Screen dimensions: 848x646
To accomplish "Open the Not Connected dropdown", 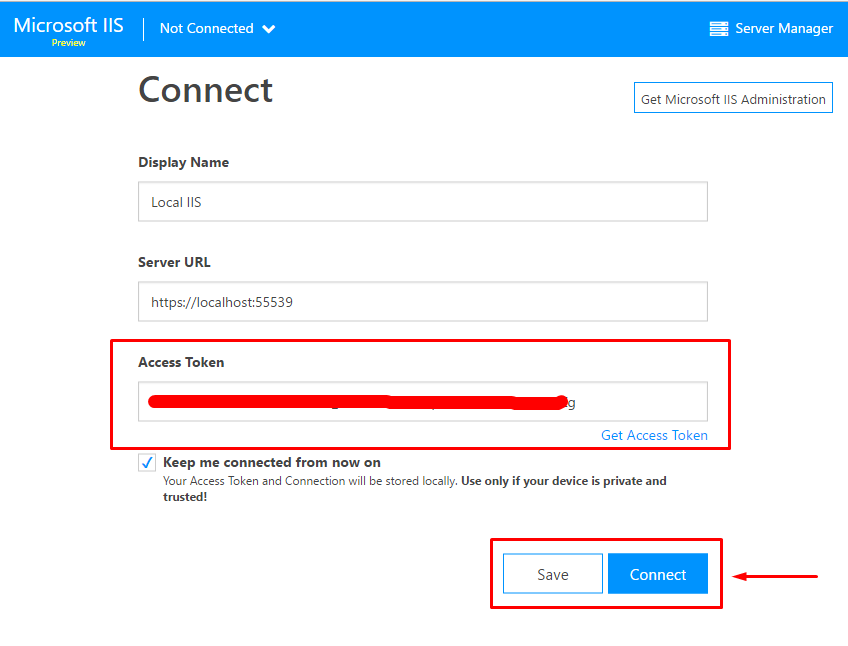I will click(217, 29).
